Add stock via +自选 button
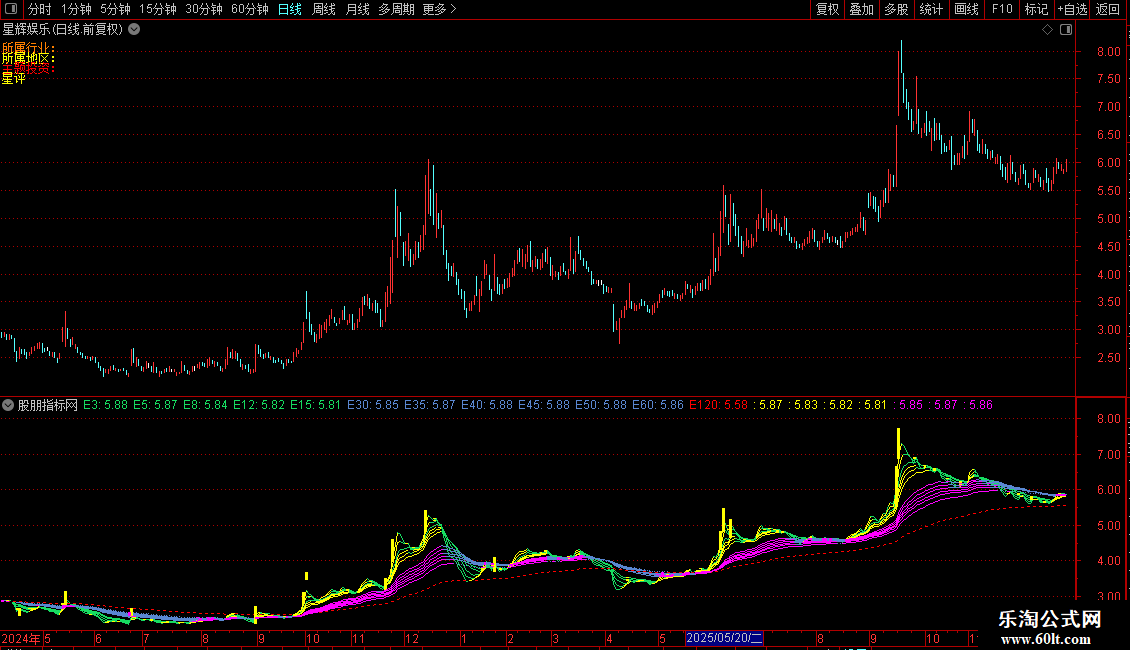Image resolution: width=1130 pixels, height=650 pixels. (1072, 9)
